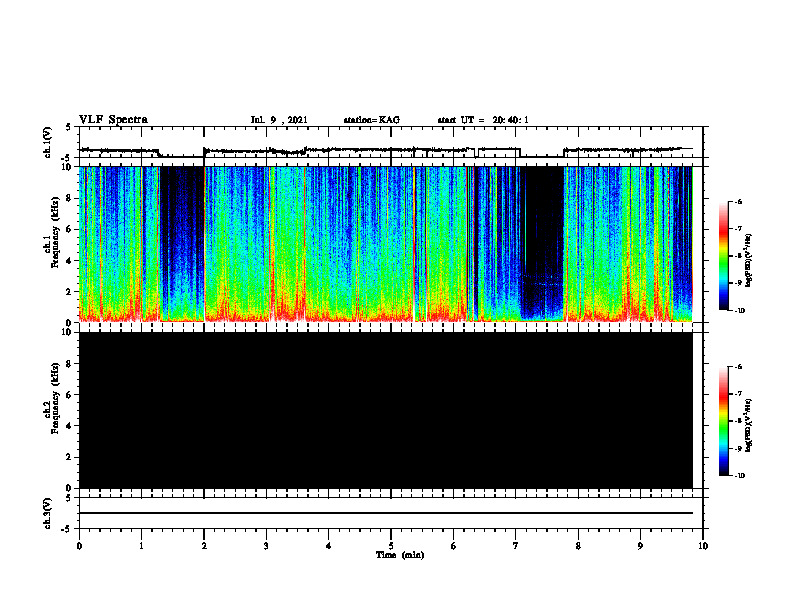Click time axis tick label "7"
This screenshot has height=612, width=792.
[516, 546]
